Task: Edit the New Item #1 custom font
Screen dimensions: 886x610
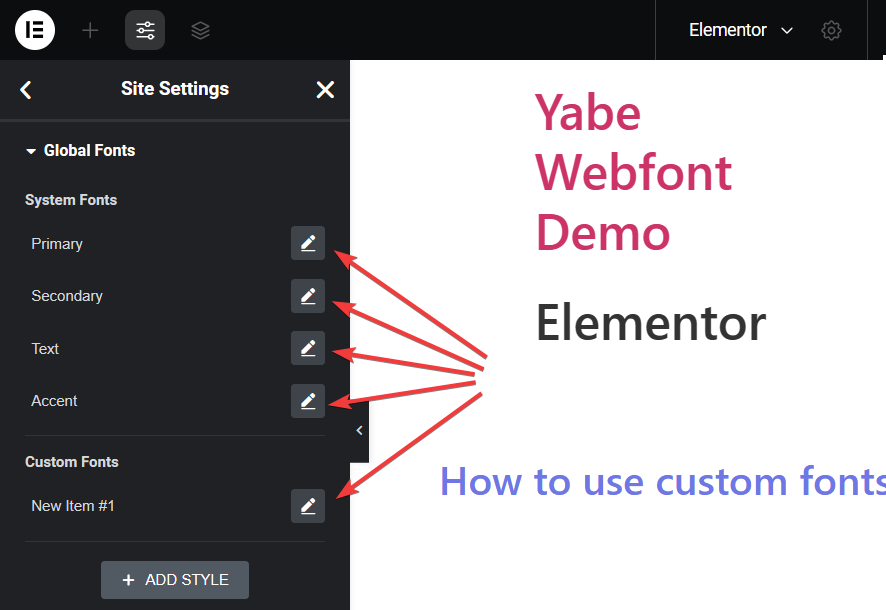Action: point(308,506)
